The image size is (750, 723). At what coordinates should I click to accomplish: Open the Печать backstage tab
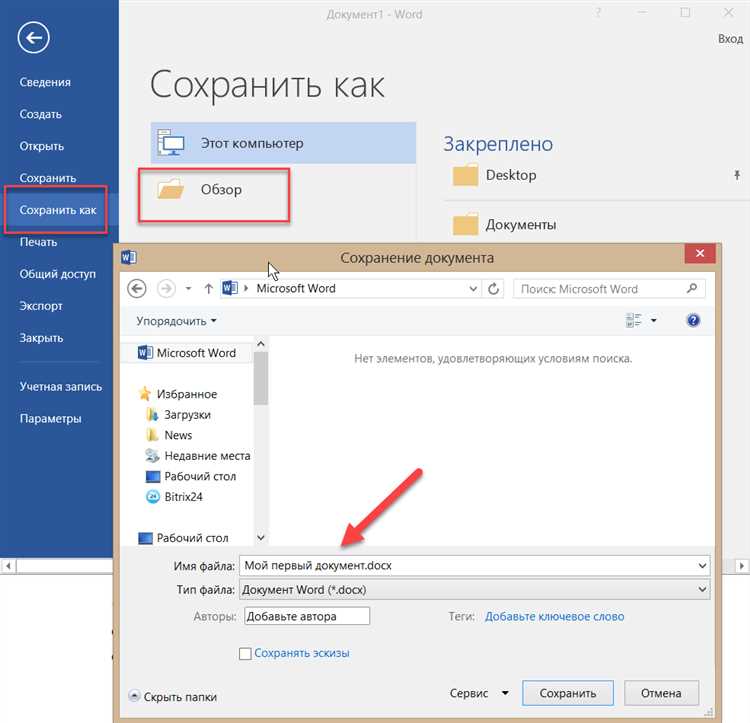[x=38, y=242]
